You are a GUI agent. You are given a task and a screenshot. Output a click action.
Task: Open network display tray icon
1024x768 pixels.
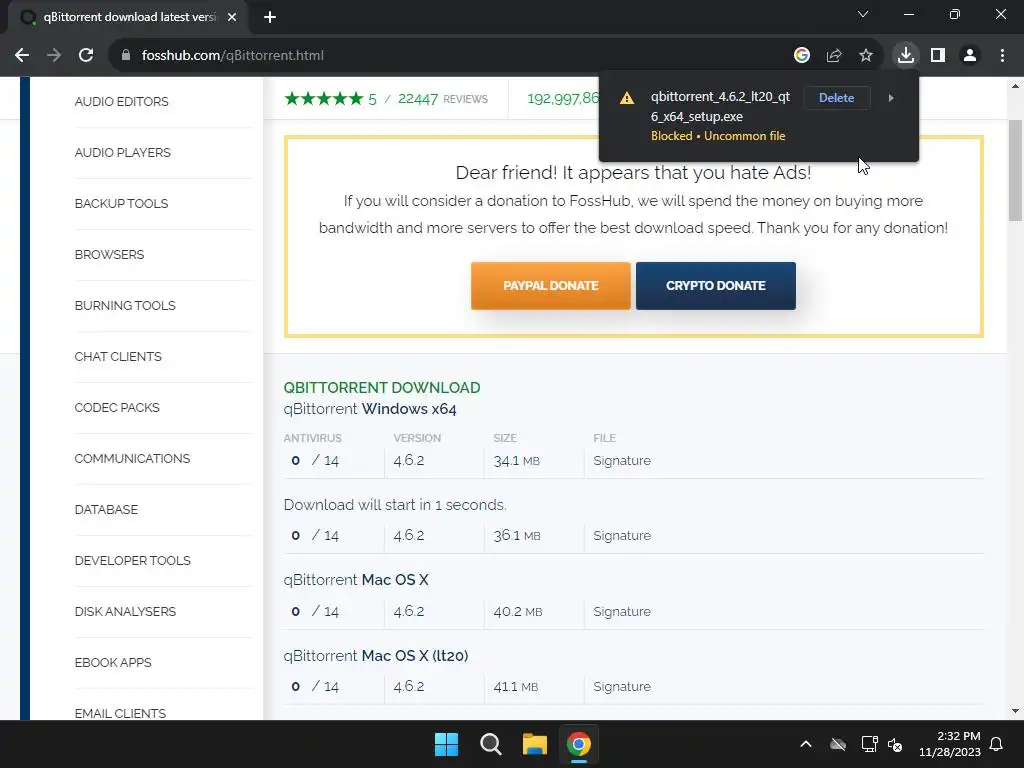[869, 744]
